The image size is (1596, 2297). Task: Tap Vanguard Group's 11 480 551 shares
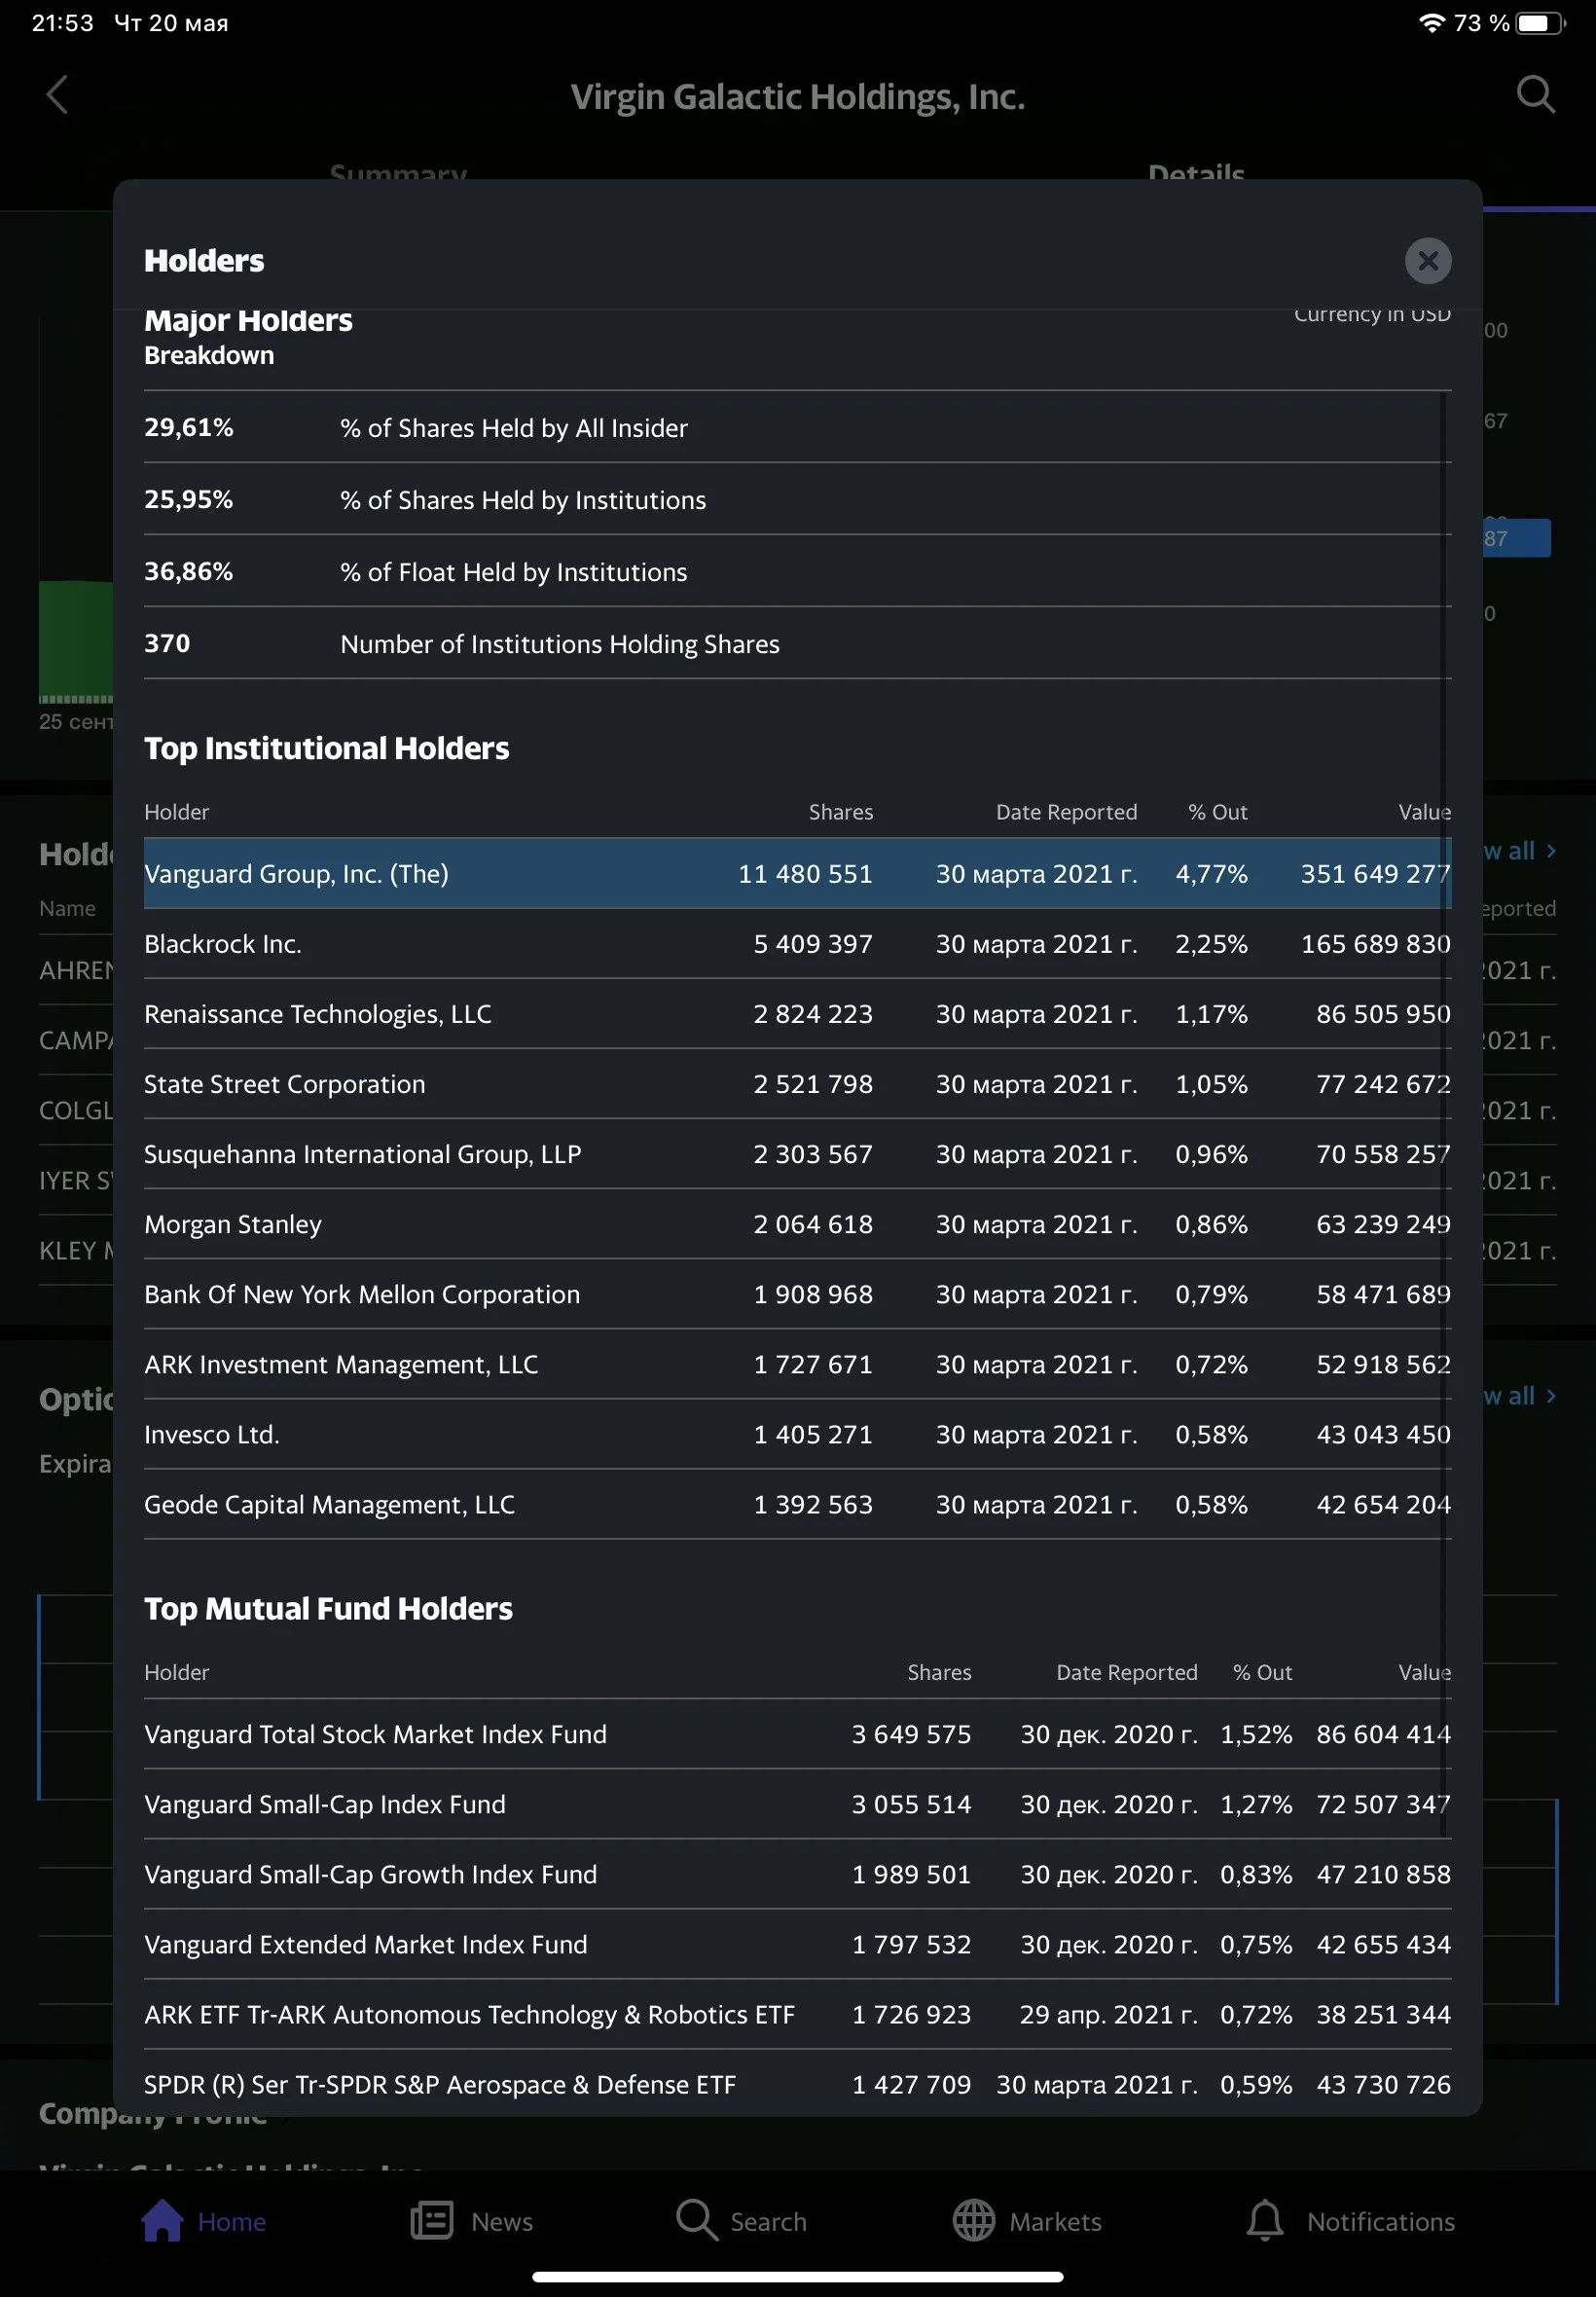[805, 874]
